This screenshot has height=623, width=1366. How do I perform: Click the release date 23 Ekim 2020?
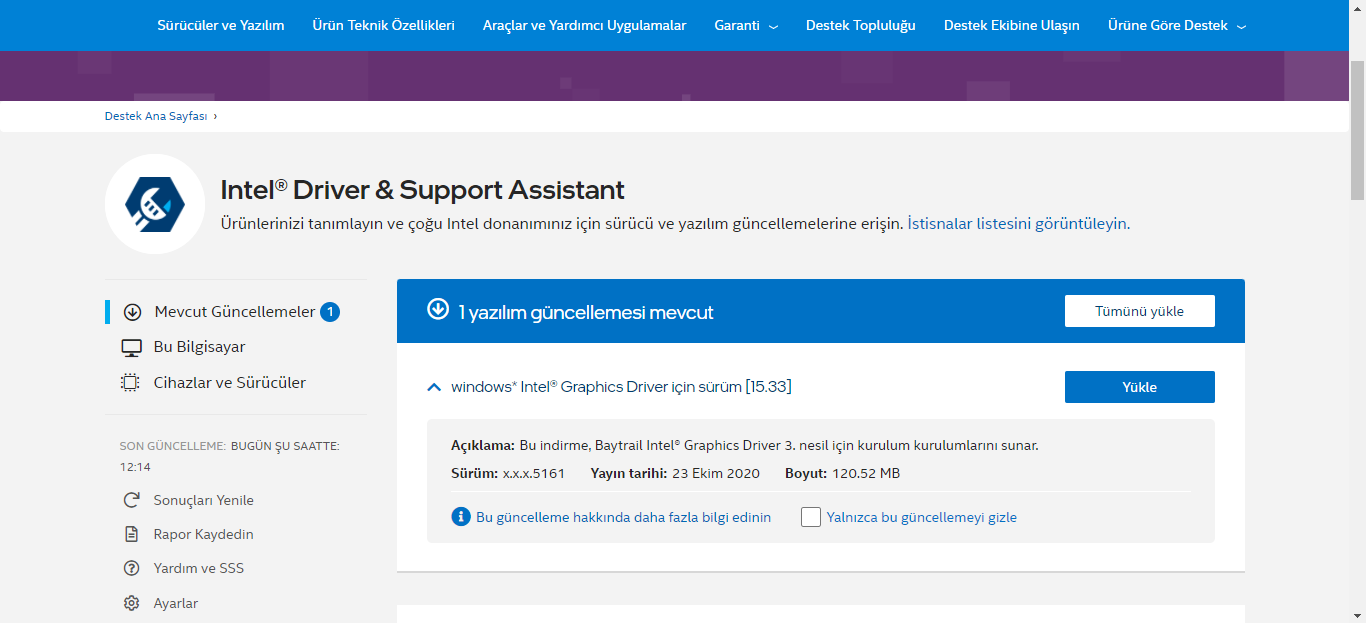coord(716,473)
